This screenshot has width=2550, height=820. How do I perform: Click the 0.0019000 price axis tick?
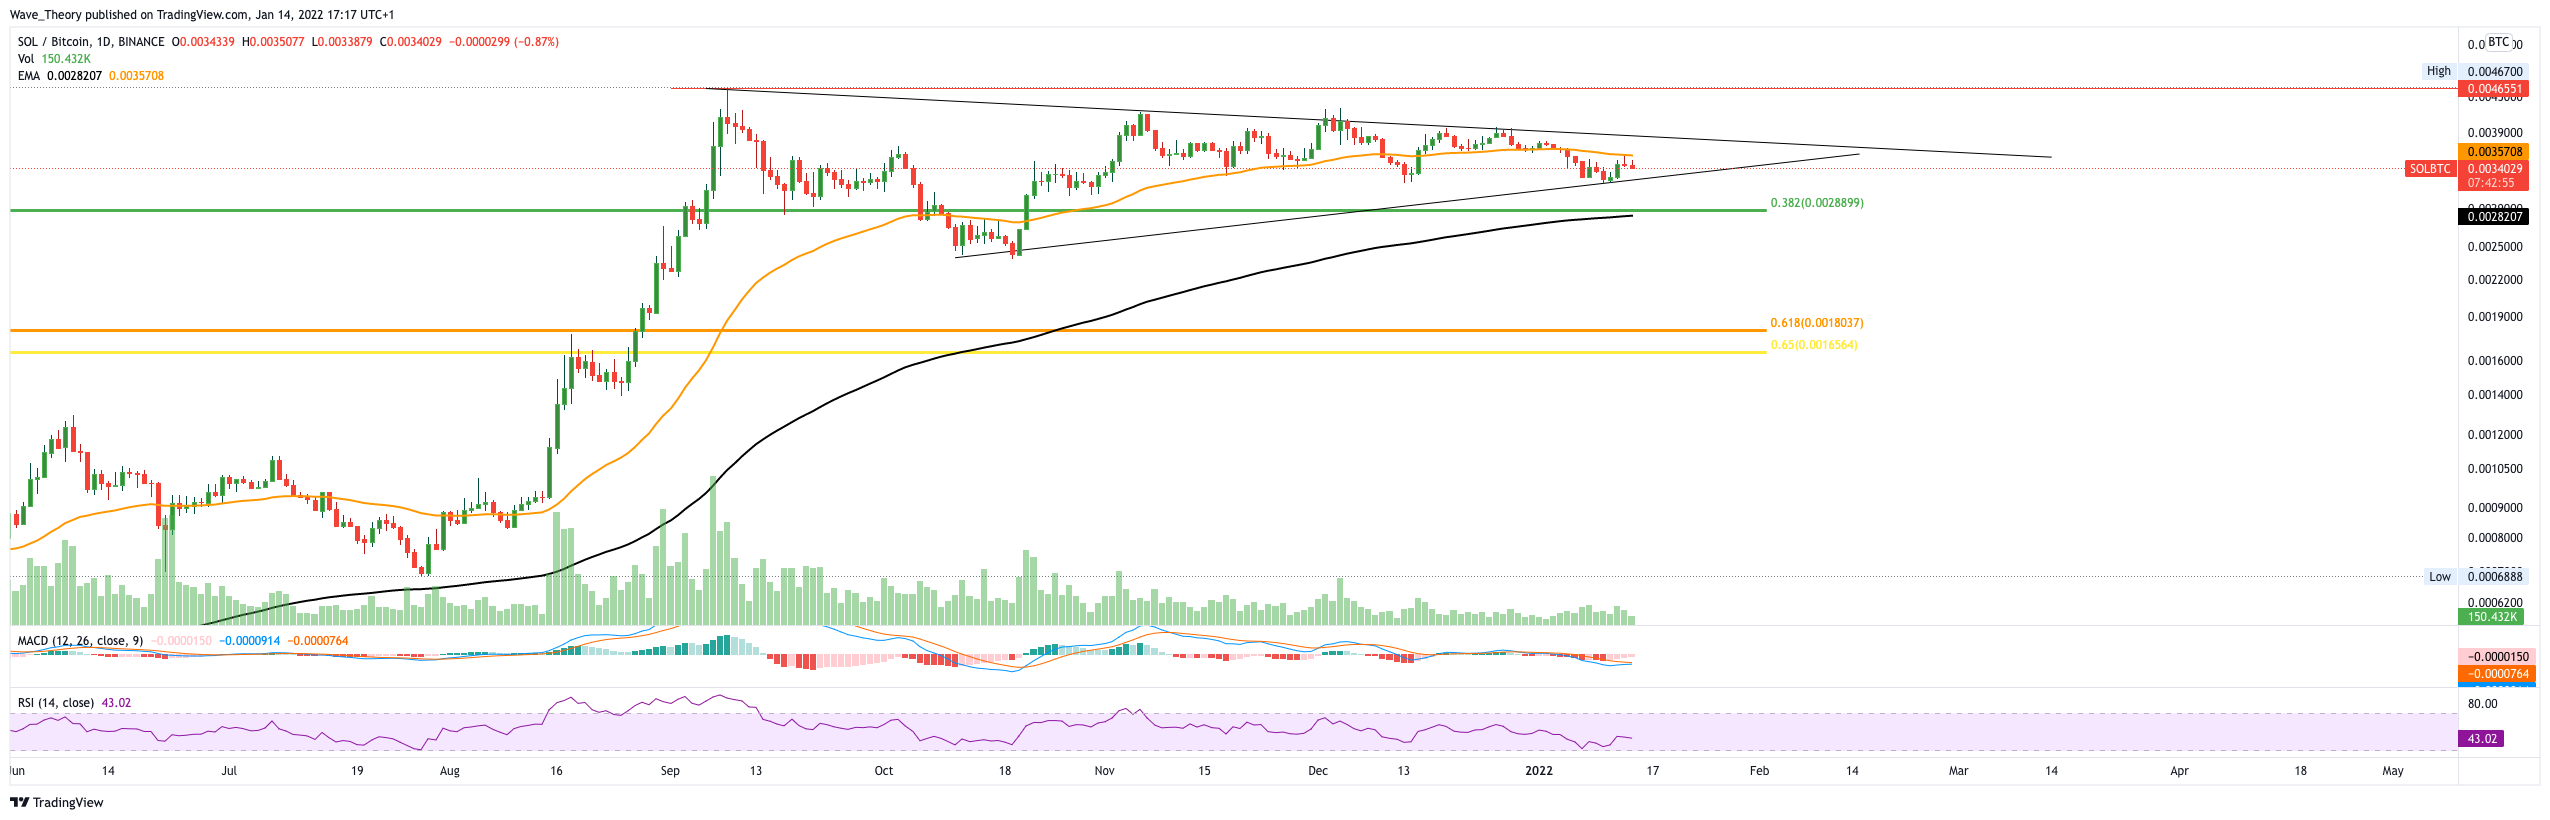pos(2494,317)
